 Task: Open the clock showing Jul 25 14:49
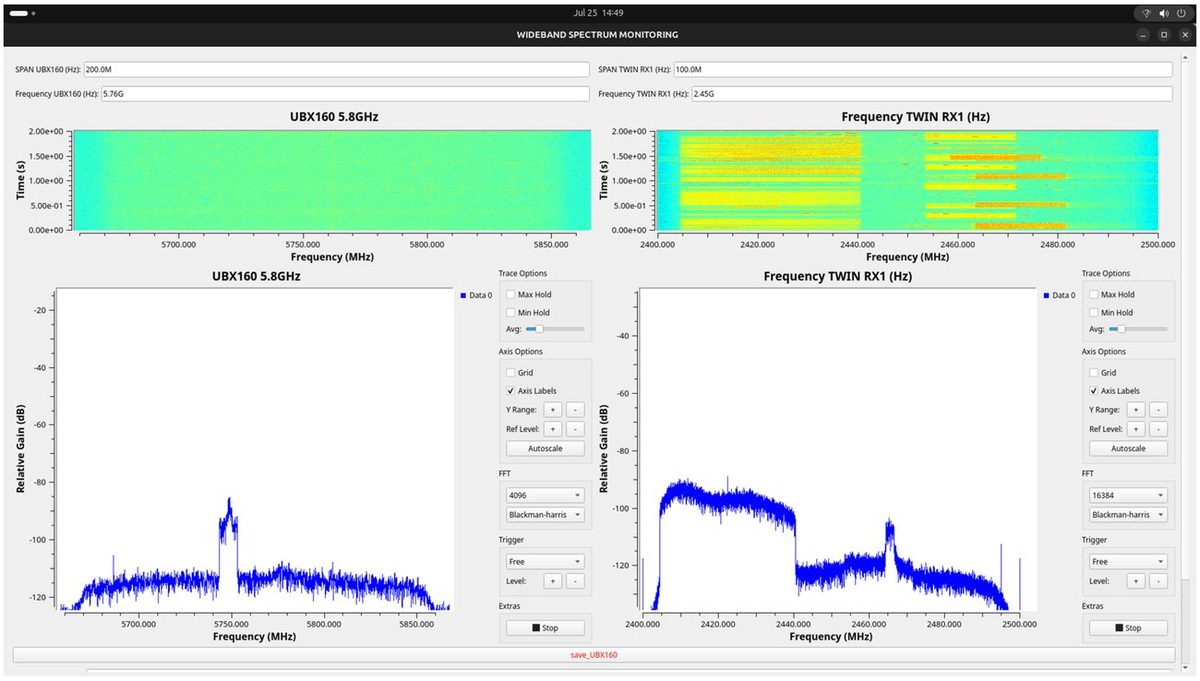click(x=599, y=13)
